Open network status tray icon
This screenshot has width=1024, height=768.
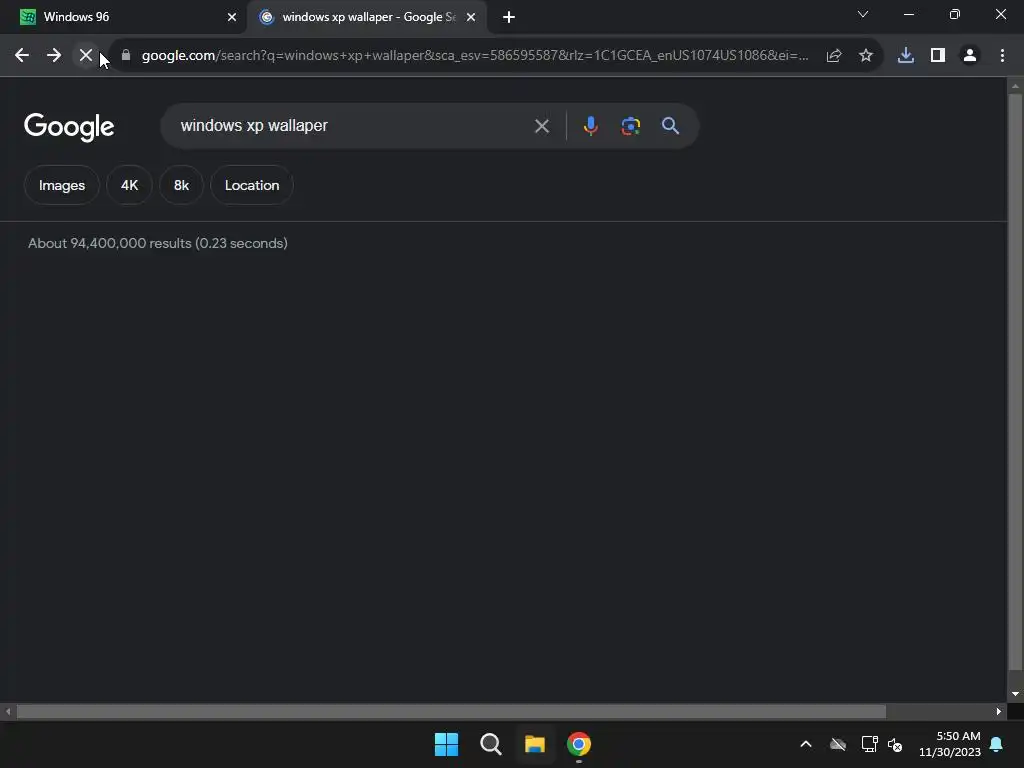click(x=869, y=744)
